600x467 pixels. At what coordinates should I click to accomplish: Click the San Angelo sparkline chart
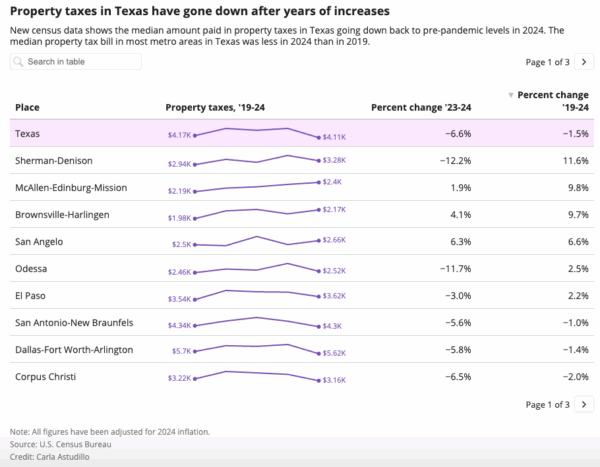[256, 241]
